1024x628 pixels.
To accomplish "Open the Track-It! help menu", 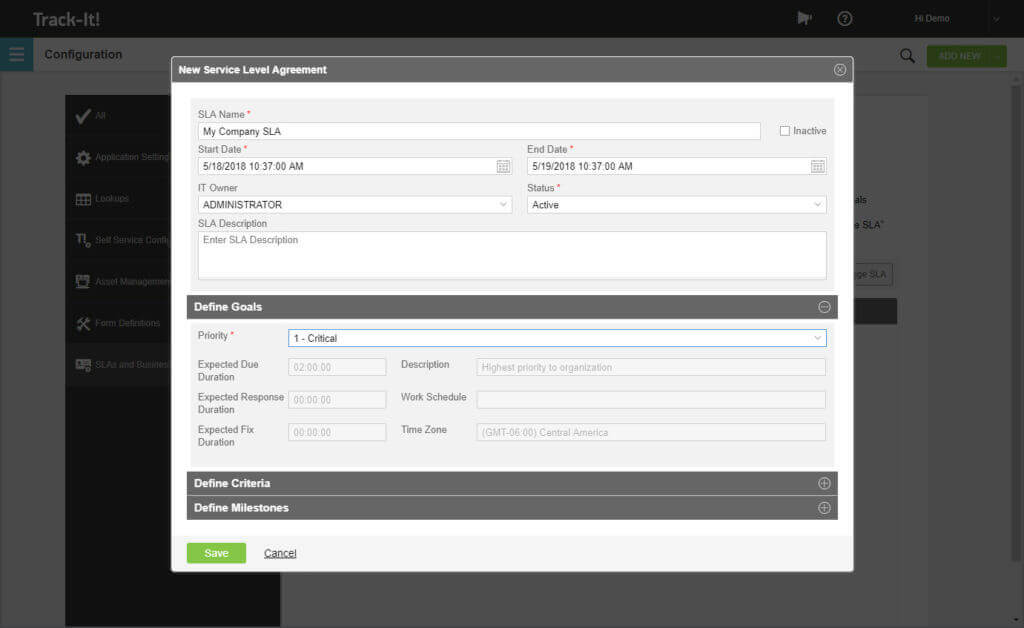I will pos(844,18).
